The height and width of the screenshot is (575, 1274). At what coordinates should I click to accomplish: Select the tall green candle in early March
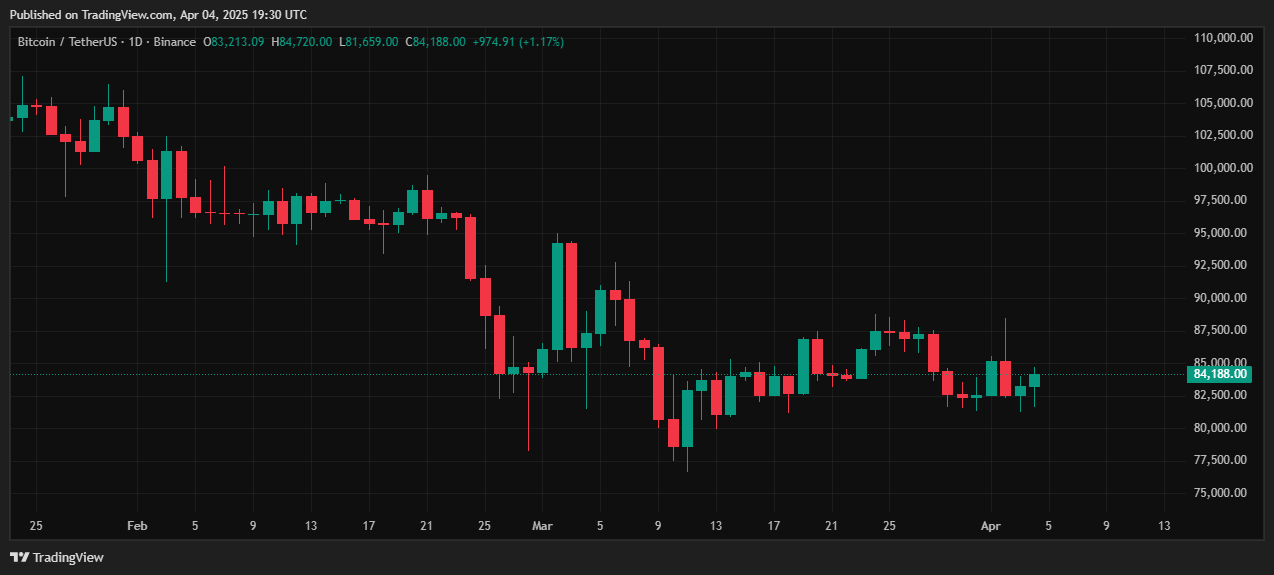click(x=557, y=295)
